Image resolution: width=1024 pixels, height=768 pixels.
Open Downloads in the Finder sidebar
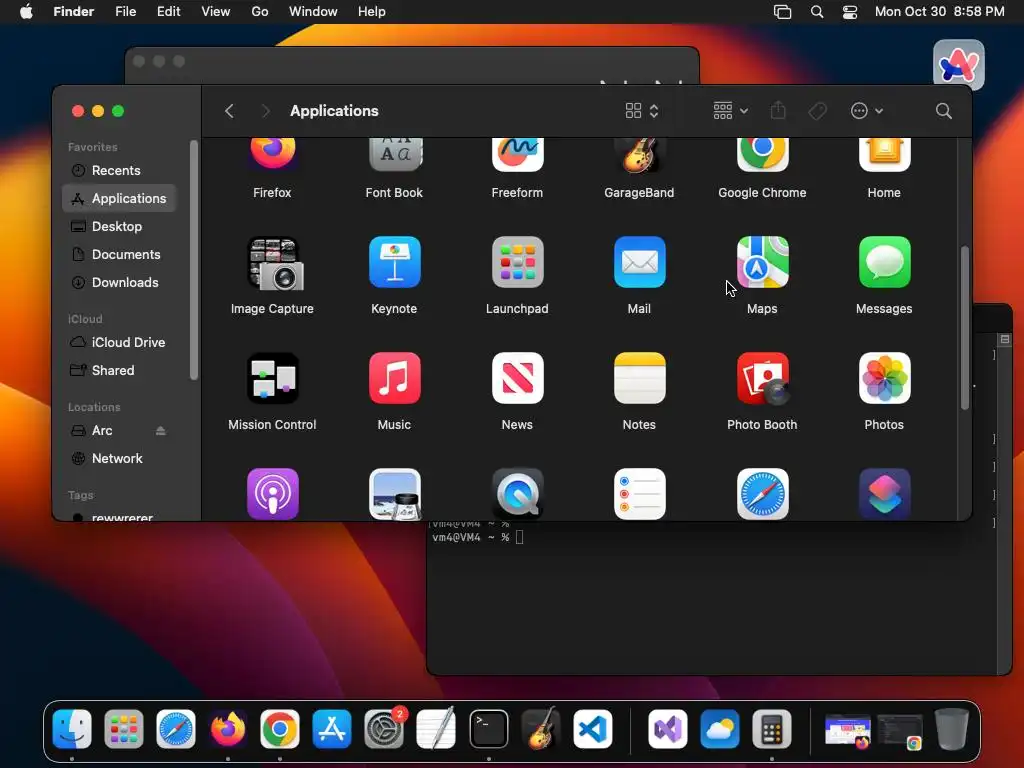click(119, 283)
